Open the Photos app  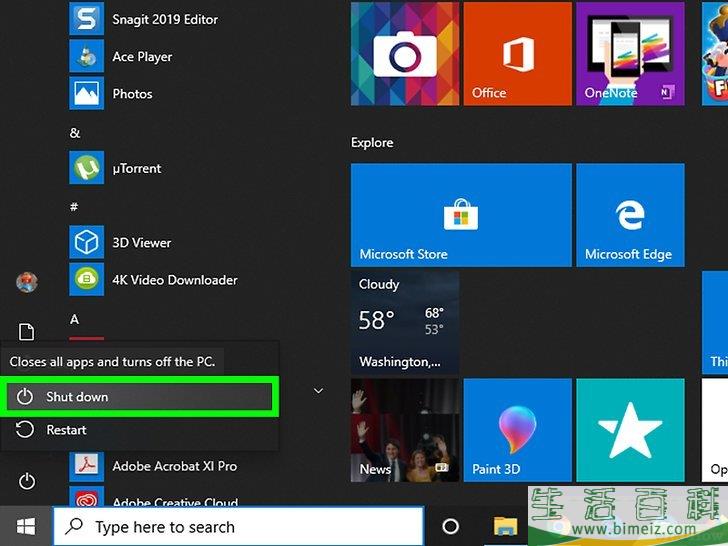(132, 94)
